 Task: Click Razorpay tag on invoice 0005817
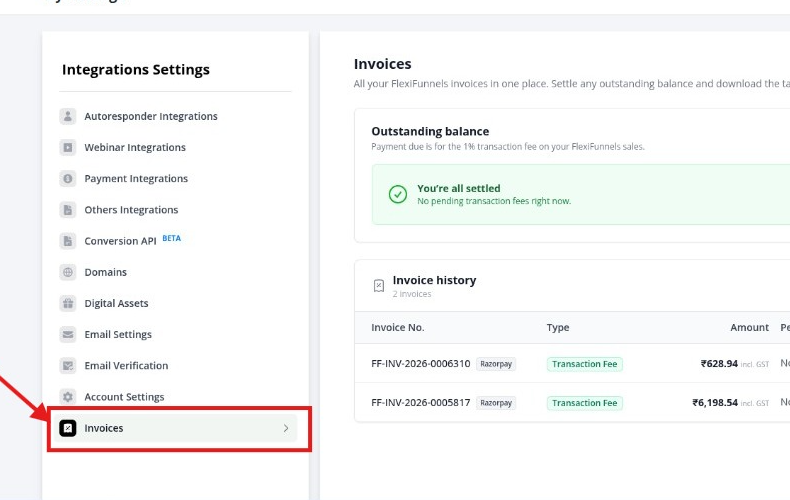point(496,403)
